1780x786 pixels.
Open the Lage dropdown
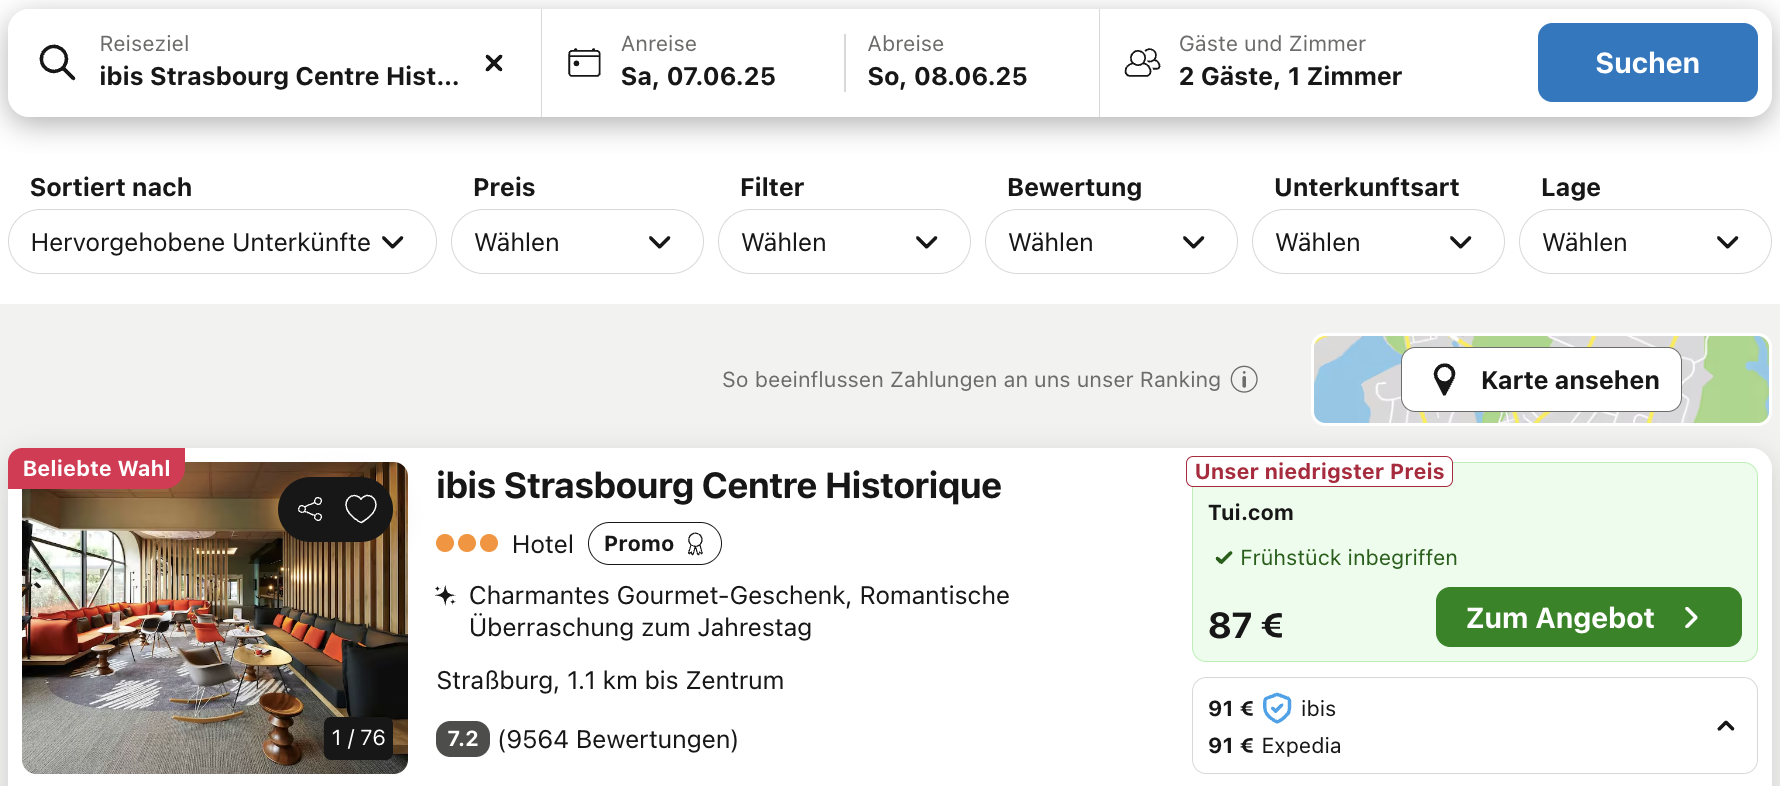(x=1645, y=242)
